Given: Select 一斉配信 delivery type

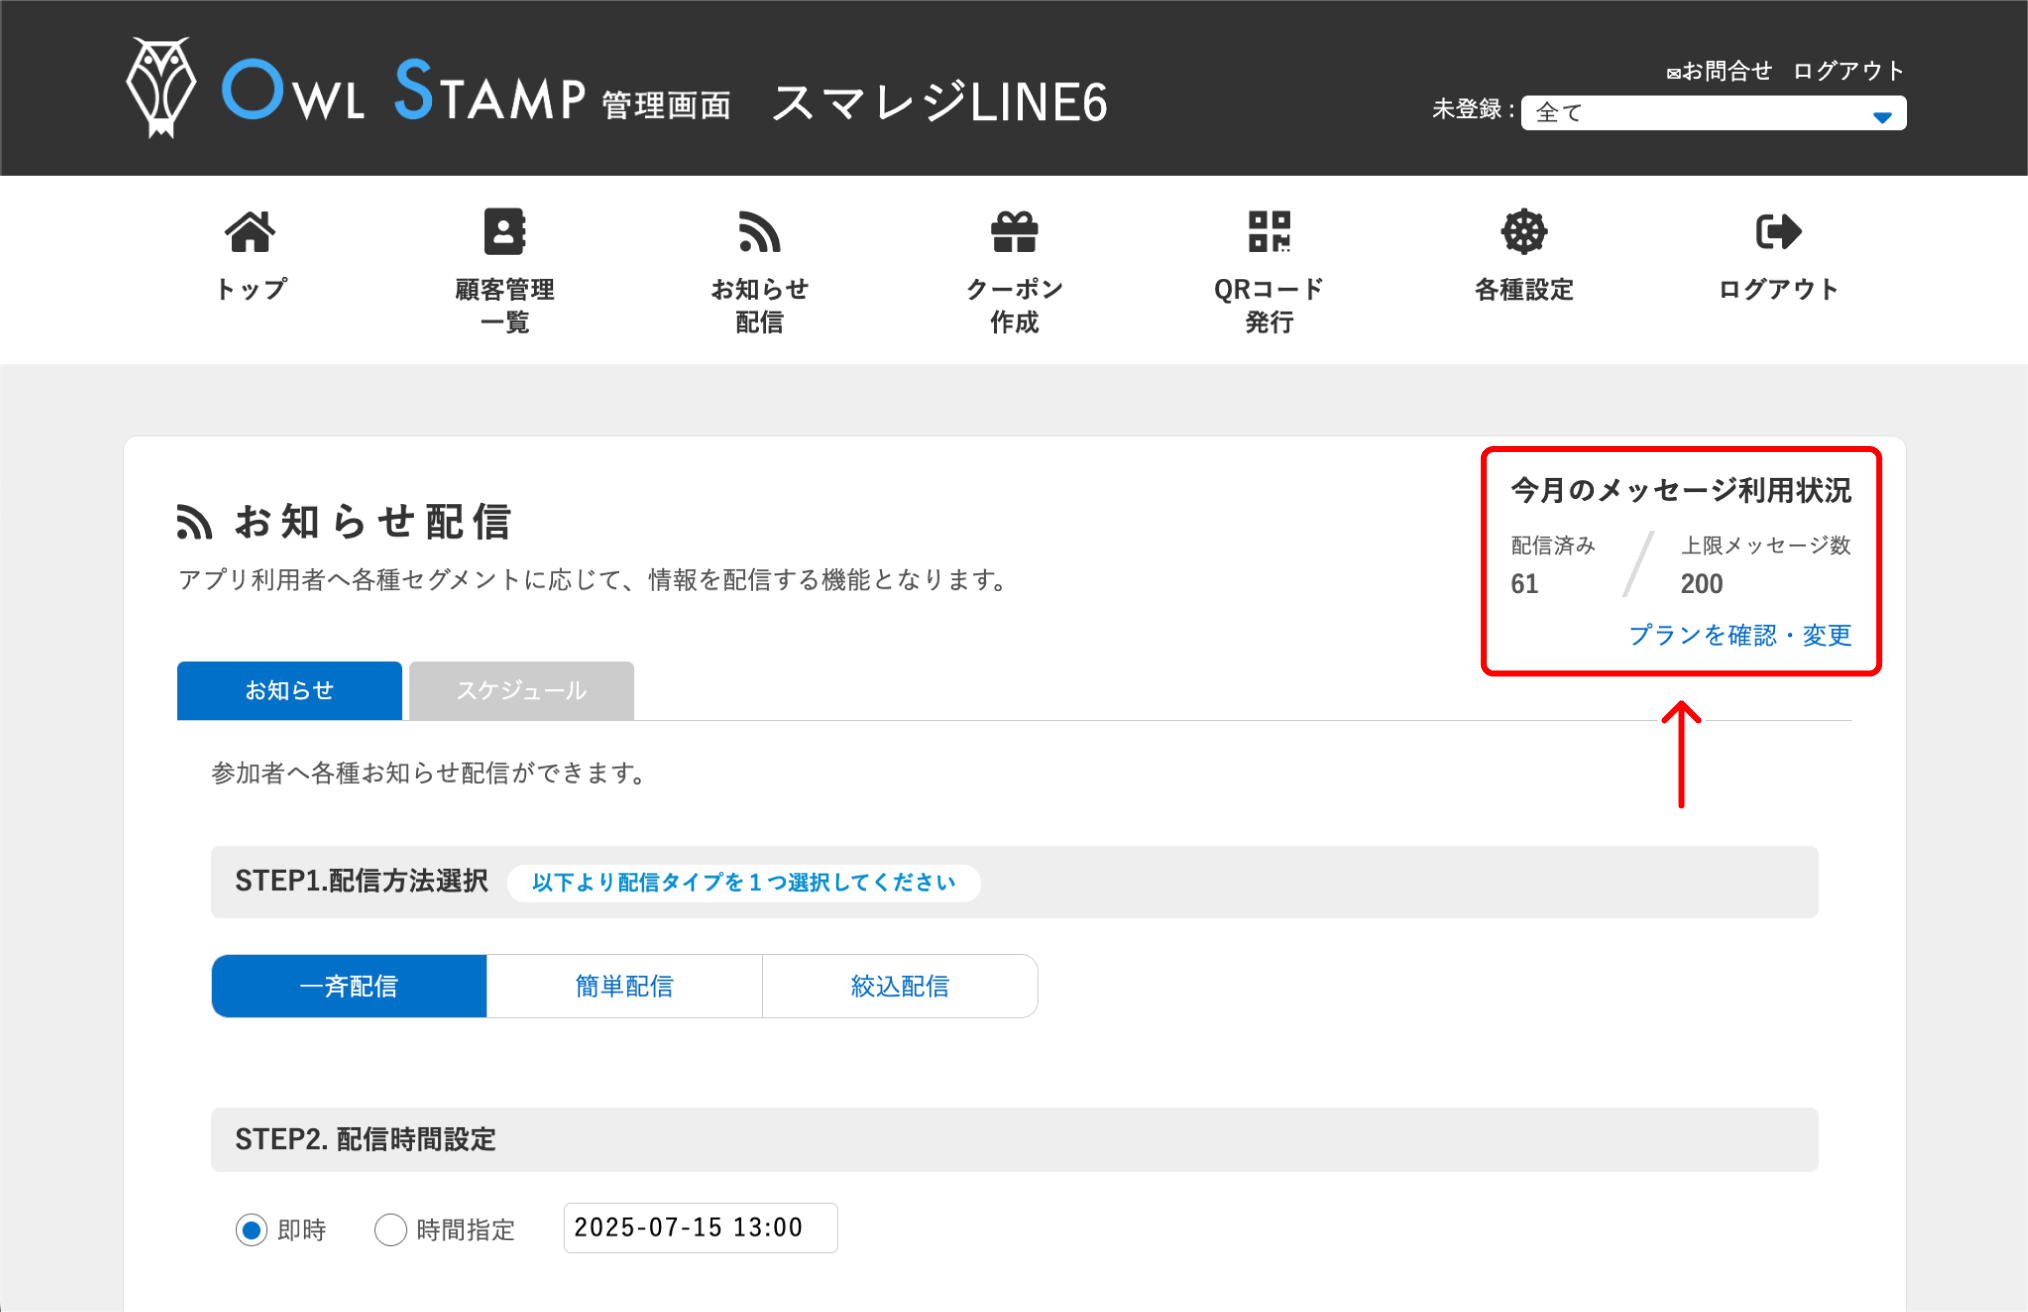Looking at the screenshot, I should pyautogui.click(x=349, y=986).
